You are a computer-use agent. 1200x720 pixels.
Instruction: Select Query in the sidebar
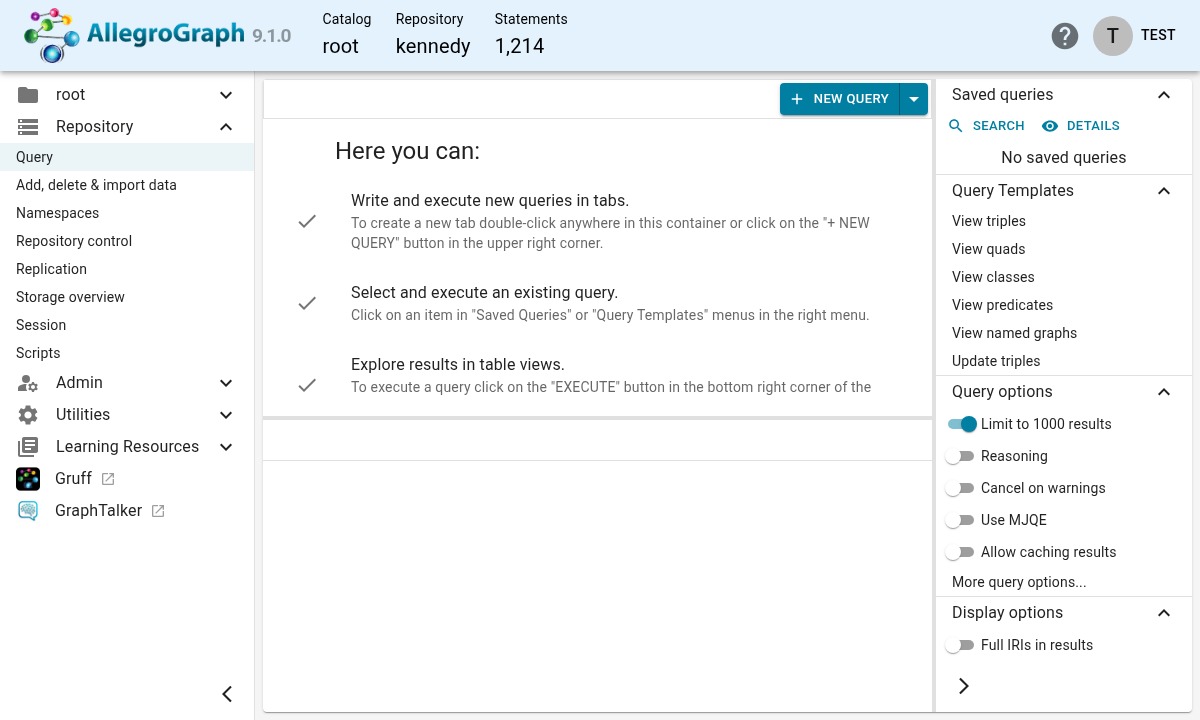pos(127,157)
